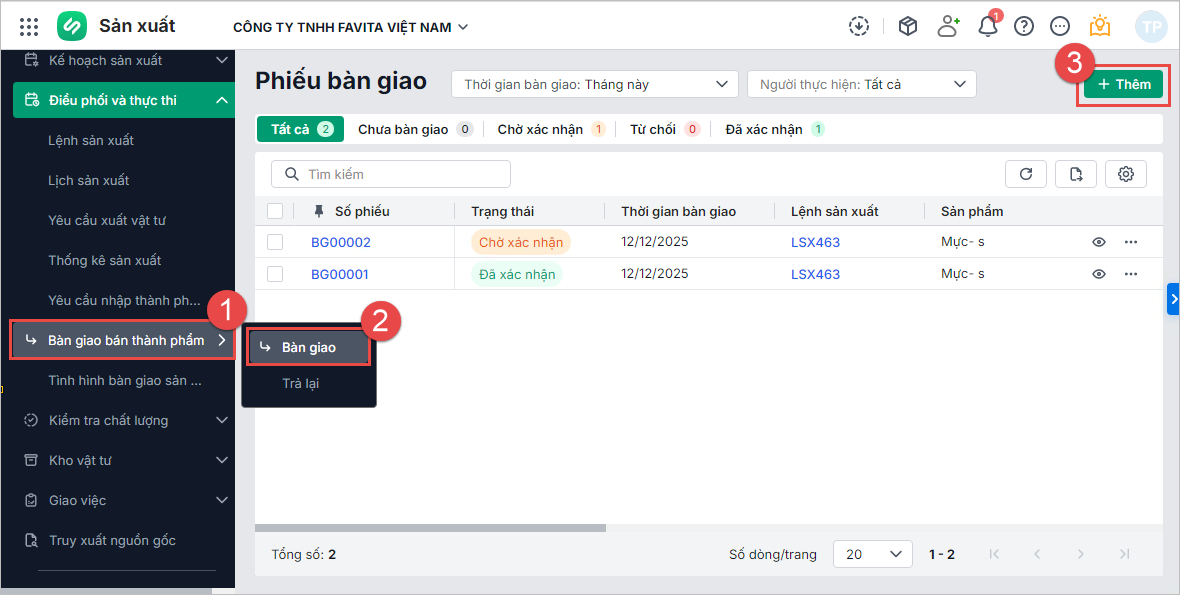1180x595 pixels.
Task: Expand Kho vật tư menu
Action: pyautogui.click(x=222, y=460)
